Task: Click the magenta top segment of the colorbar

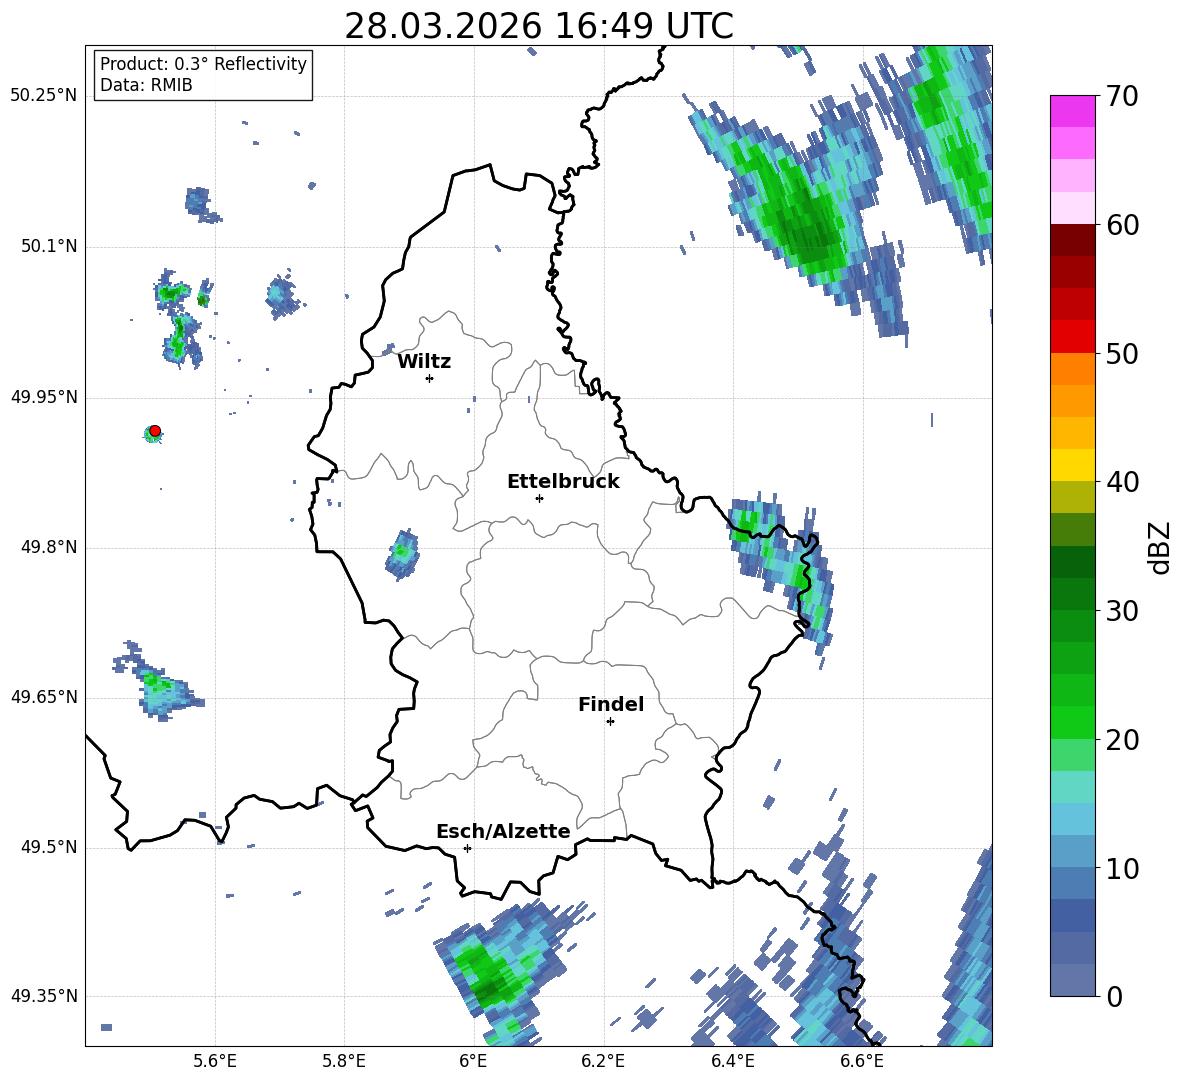Action: coord(1072,112)
